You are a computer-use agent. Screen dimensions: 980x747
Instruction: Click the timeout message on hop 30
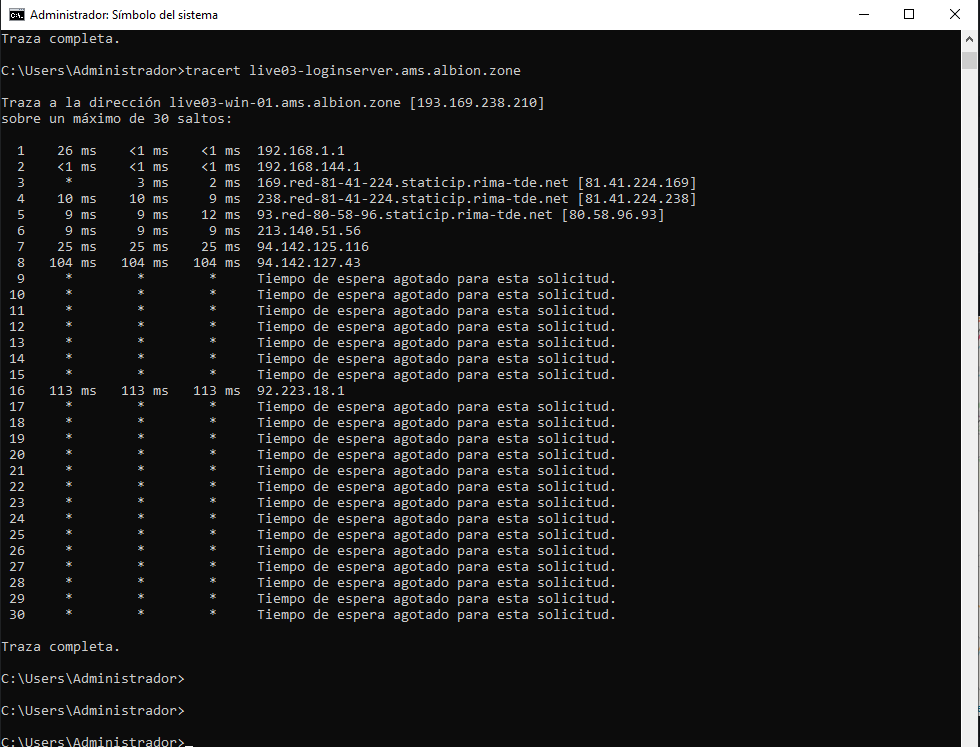(x=436, y=615)
